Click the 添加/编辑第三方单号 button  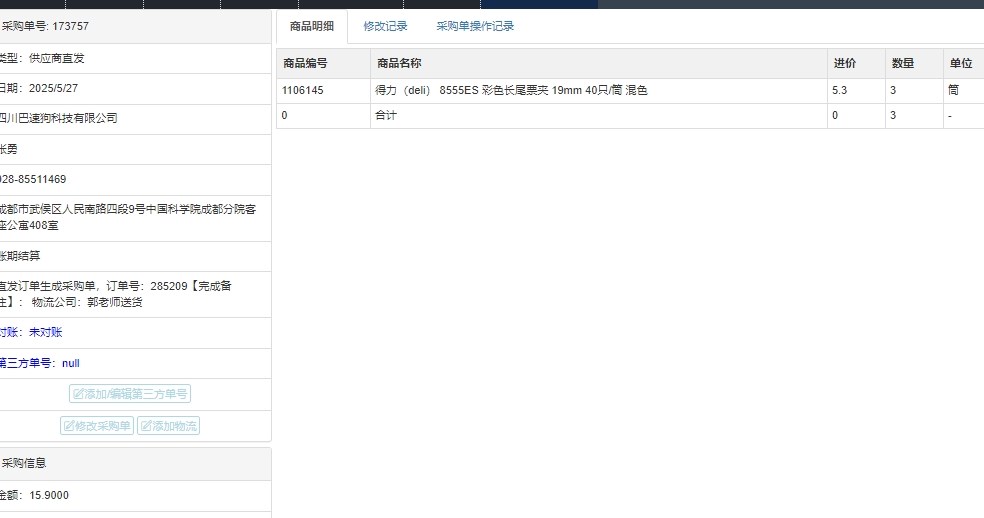(130, 394)
